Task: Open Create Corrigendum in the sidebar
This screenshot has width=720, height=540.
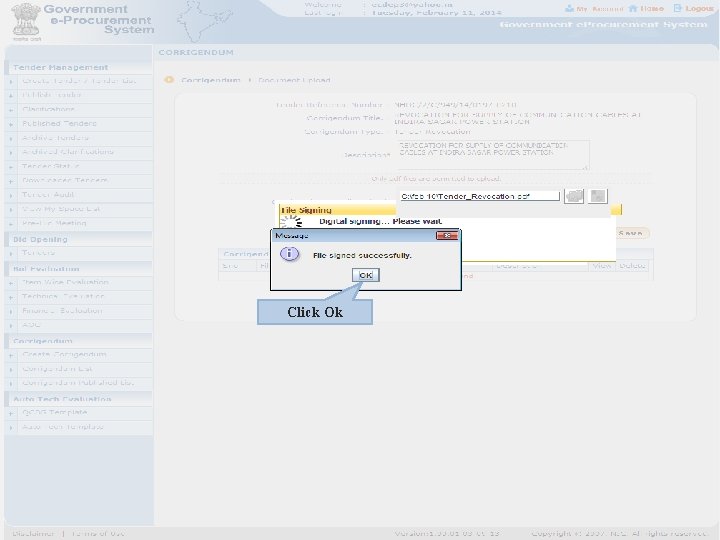Action: [64, 354]
